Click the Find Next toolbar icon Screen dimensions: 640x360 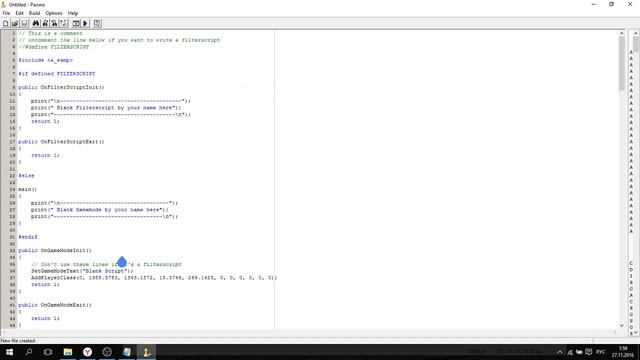(x=45, y=23)
